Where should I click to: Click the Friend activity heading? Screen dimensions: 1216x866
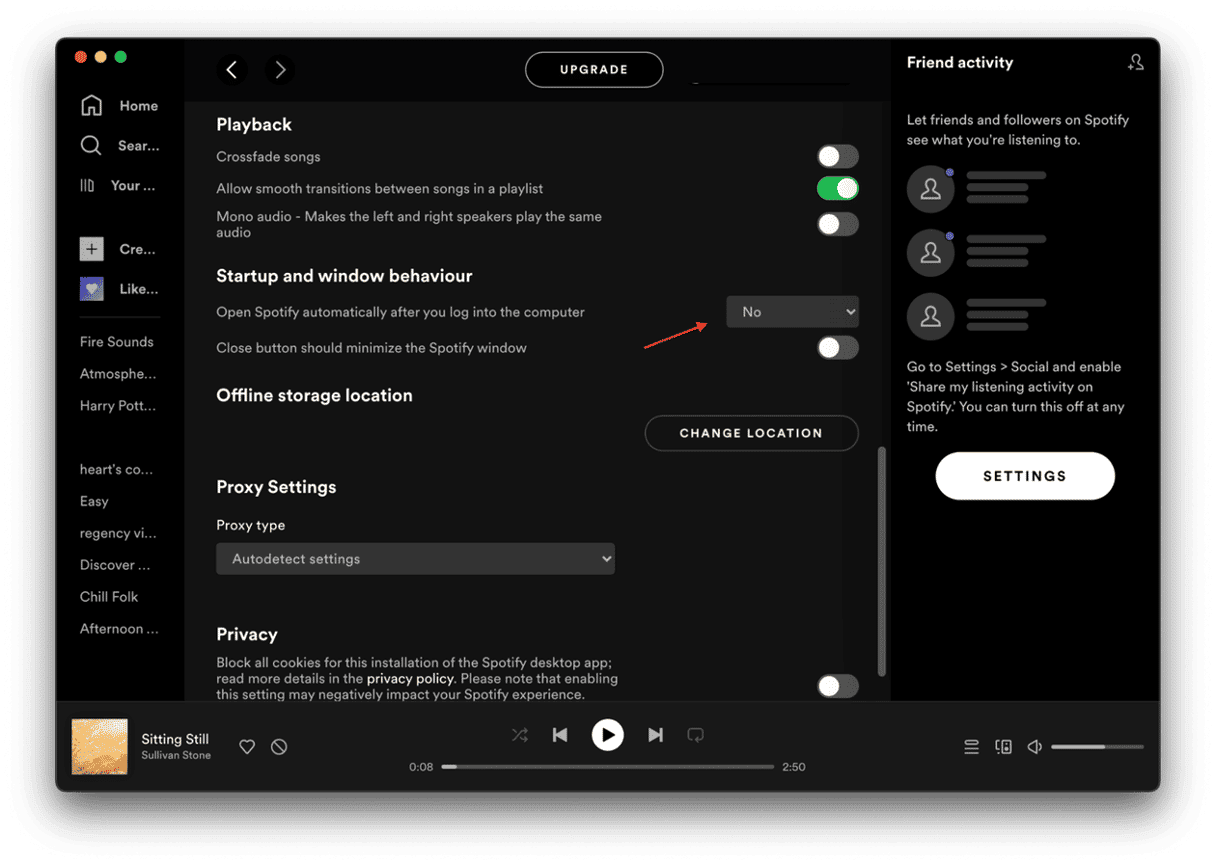click(960, 63)
